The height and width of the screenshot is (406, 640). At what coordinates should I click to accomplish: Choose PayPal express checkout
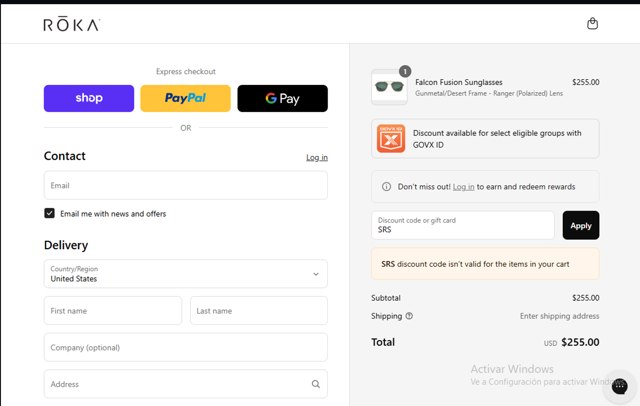(x=185, y=98)
